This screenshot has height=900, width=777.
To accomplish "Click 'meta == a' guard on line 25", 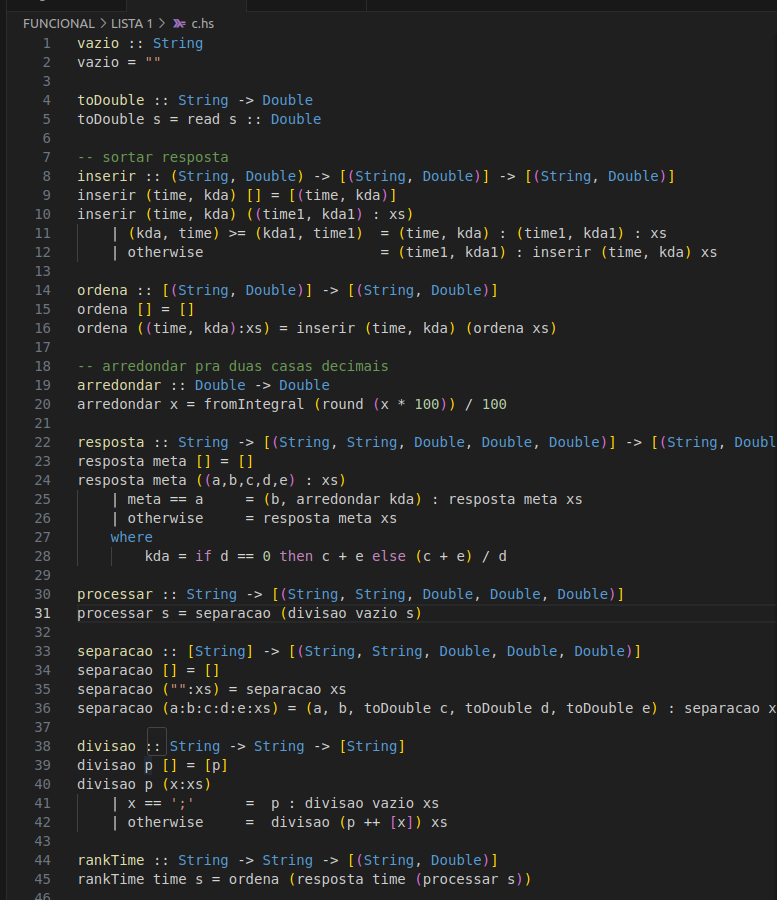I will [x=165, y=499].
